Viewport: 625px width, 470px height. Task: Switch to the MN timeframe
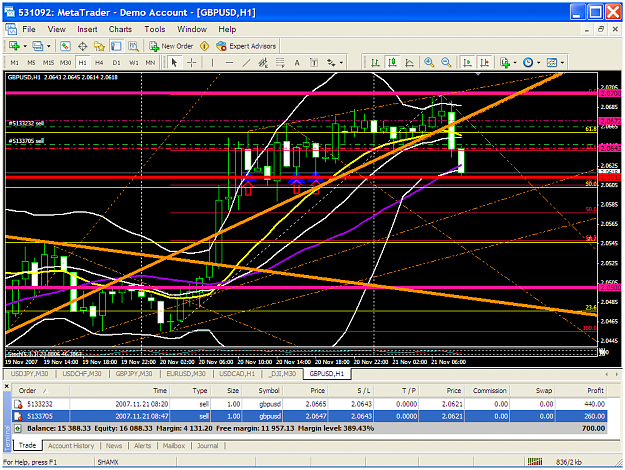tap(150, 63)
